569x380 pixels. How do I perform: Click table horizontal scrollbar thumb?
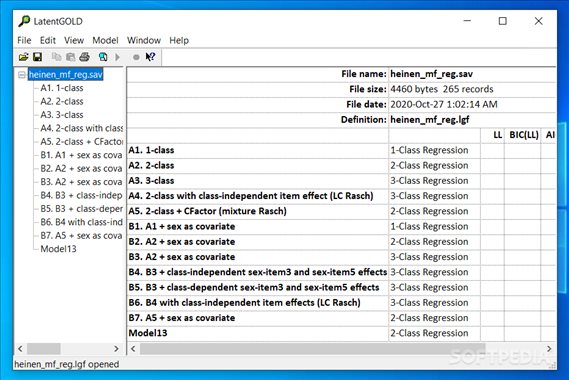tap(312, 349)
